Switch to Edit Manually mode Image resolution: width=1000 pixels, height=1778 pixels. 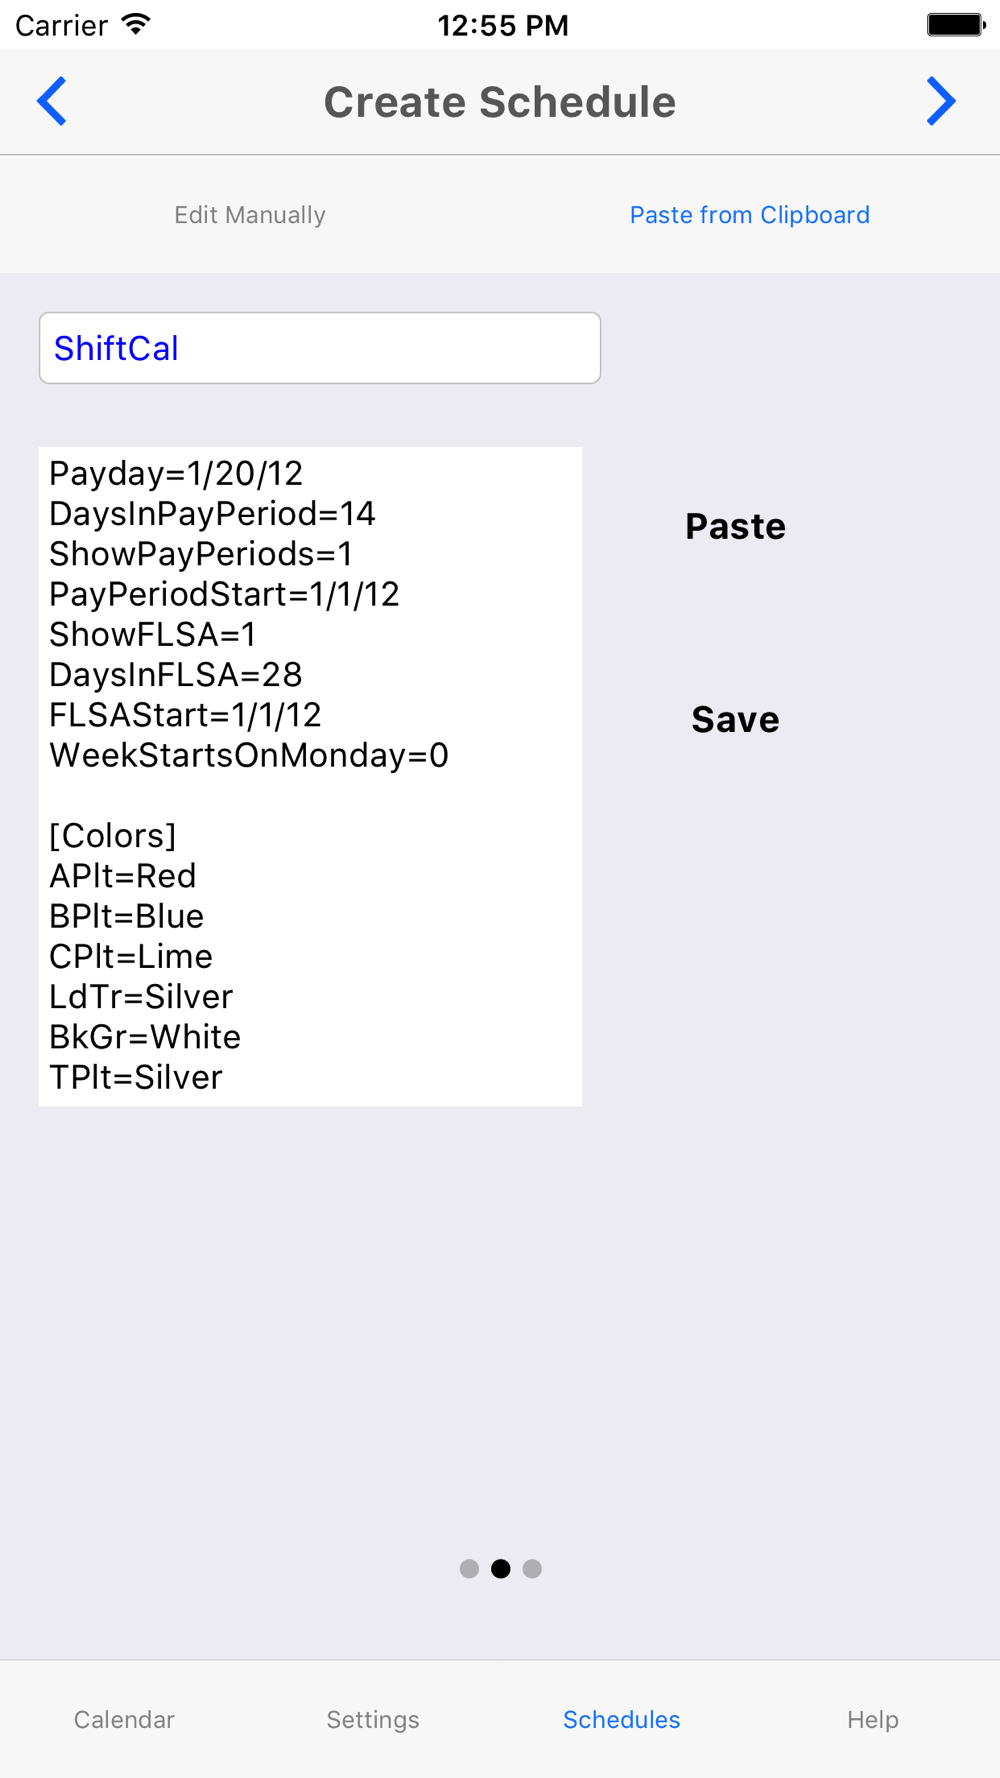point(250,215)
